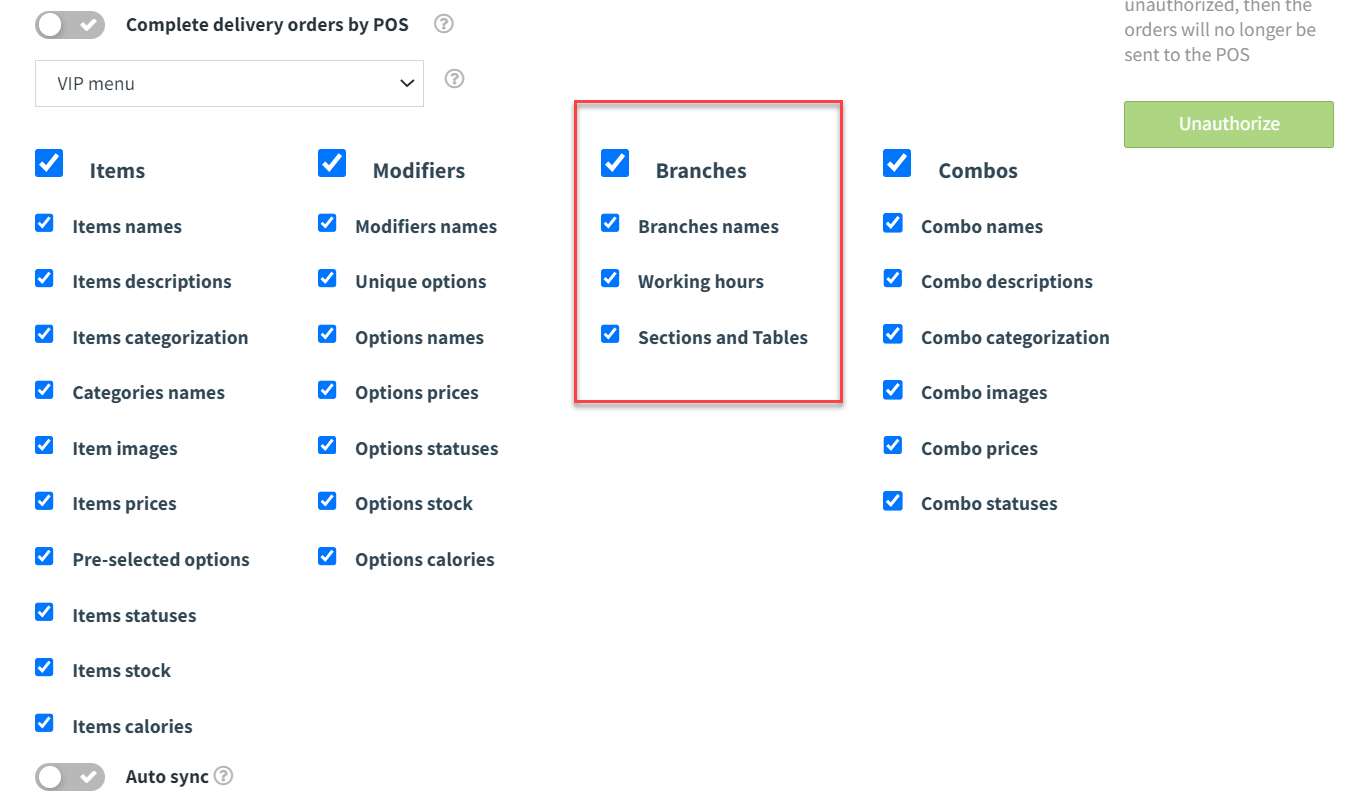Viewport: 1360px width, 806px height.
Task: Deselect Sections and Tables checkbox
Action: (x=610, y=334)
